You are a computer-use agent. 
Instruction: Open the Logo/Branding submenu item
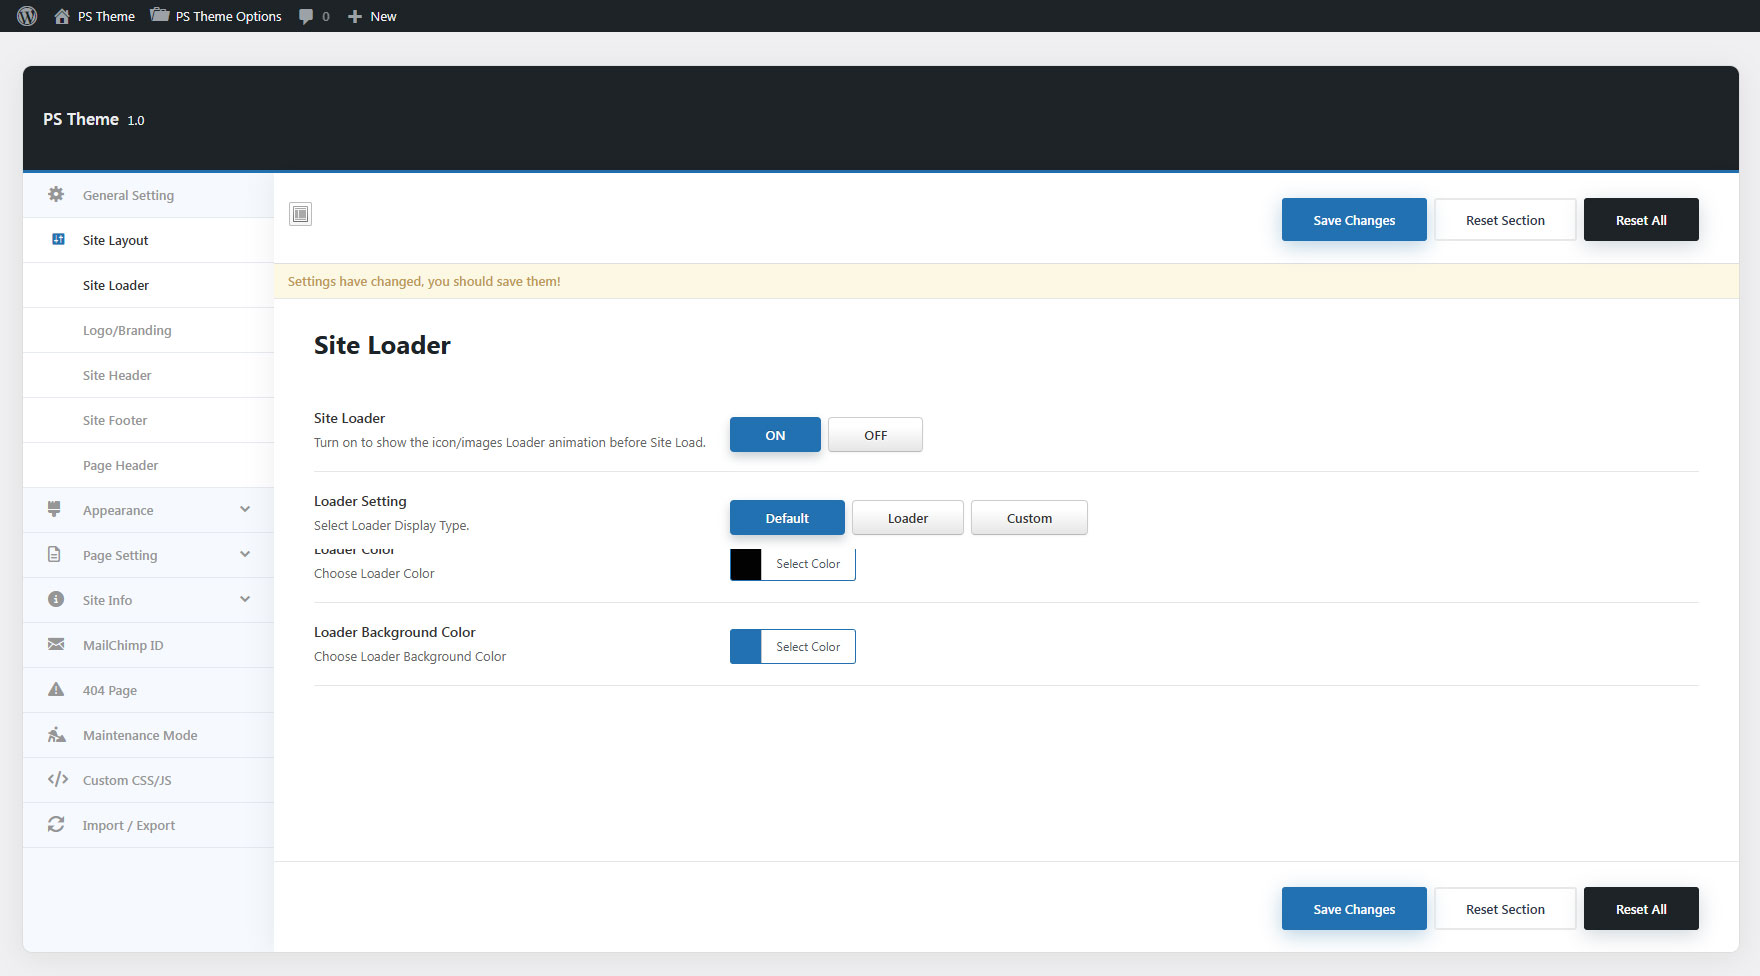[127, 330]
